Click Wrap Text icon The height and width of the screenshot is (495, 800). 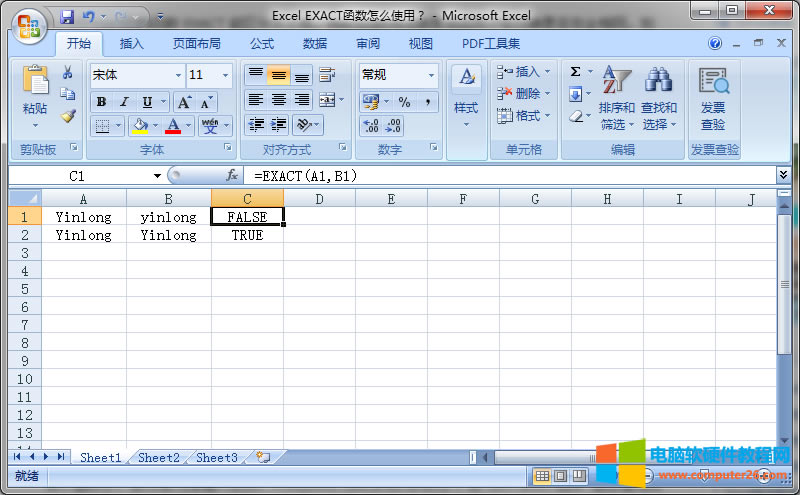[x=327, y=75]
